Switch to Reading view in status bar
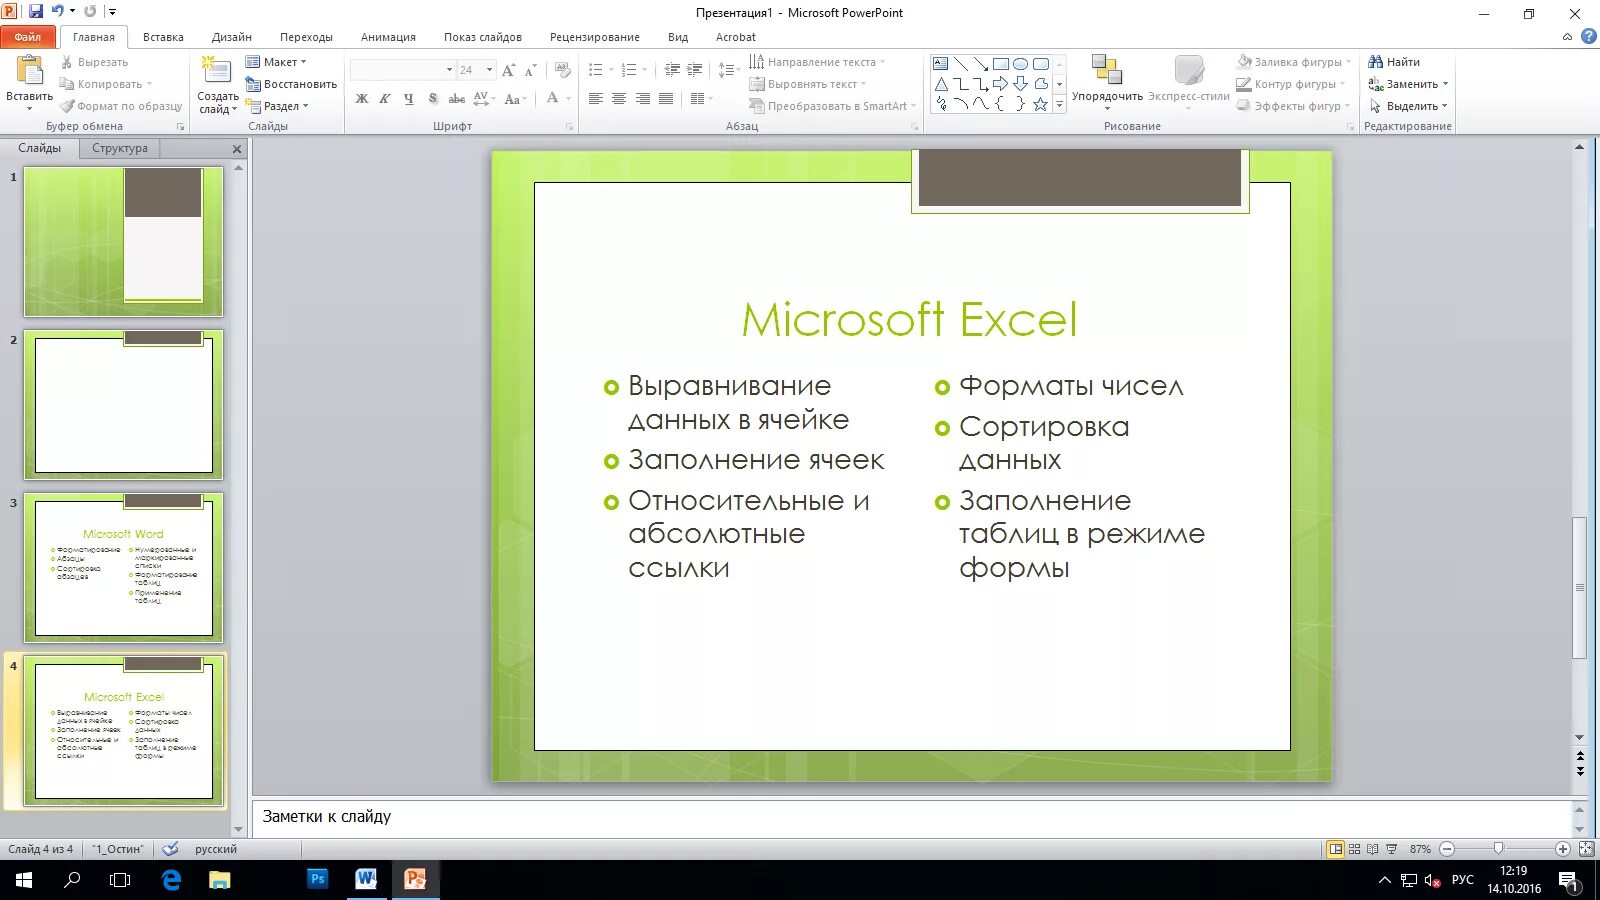1600x900 pixels. coord(1373,849)
